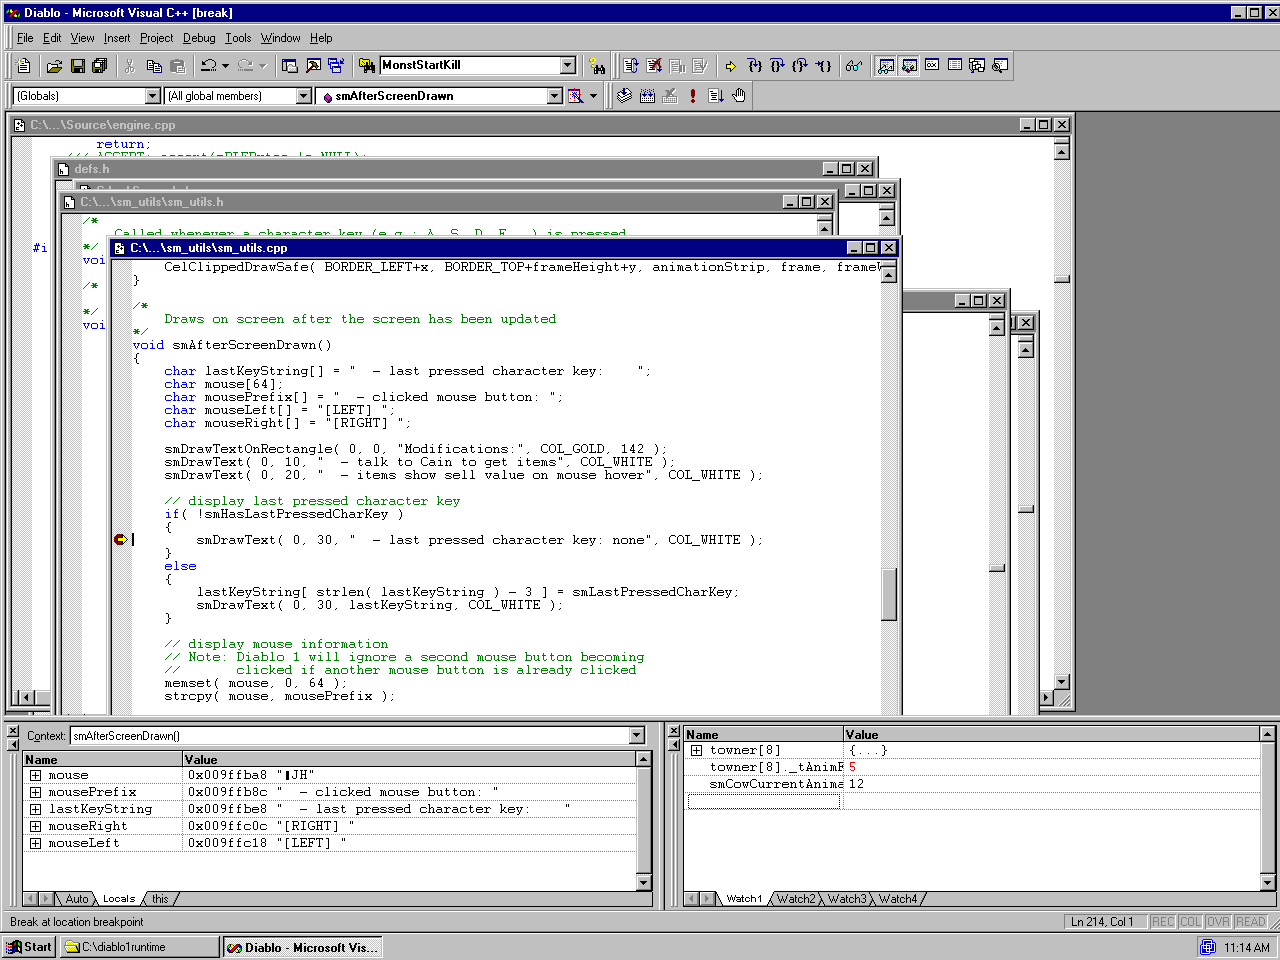Click the Build icon in the build minibar

[647, 96]
